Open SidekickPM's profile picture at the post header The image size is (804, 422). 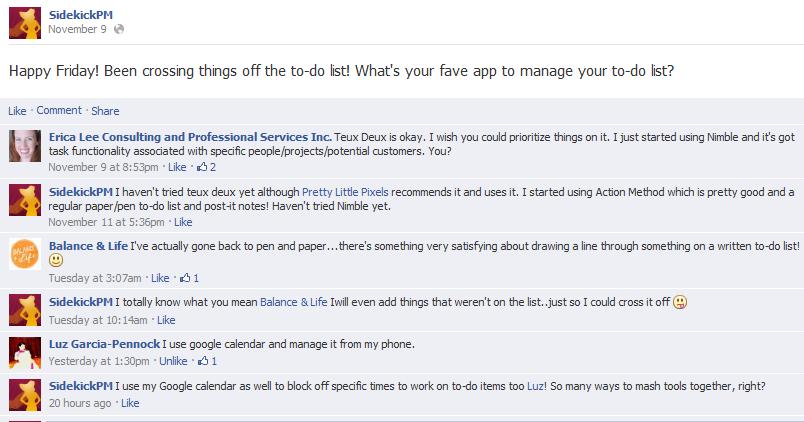25,23
